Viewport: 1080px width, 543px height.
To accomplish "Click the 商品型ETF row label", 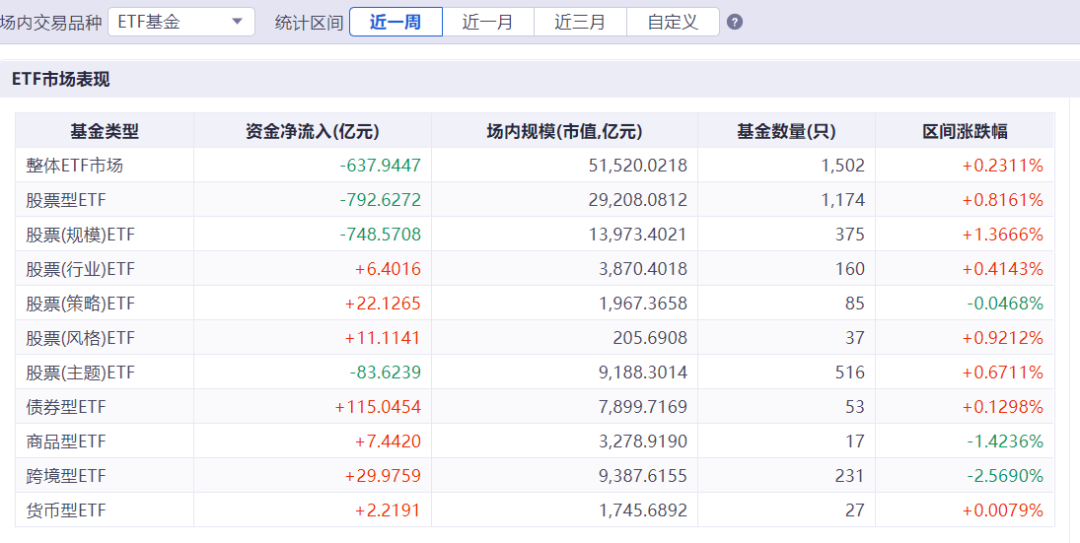I will (x=66, y=442).
